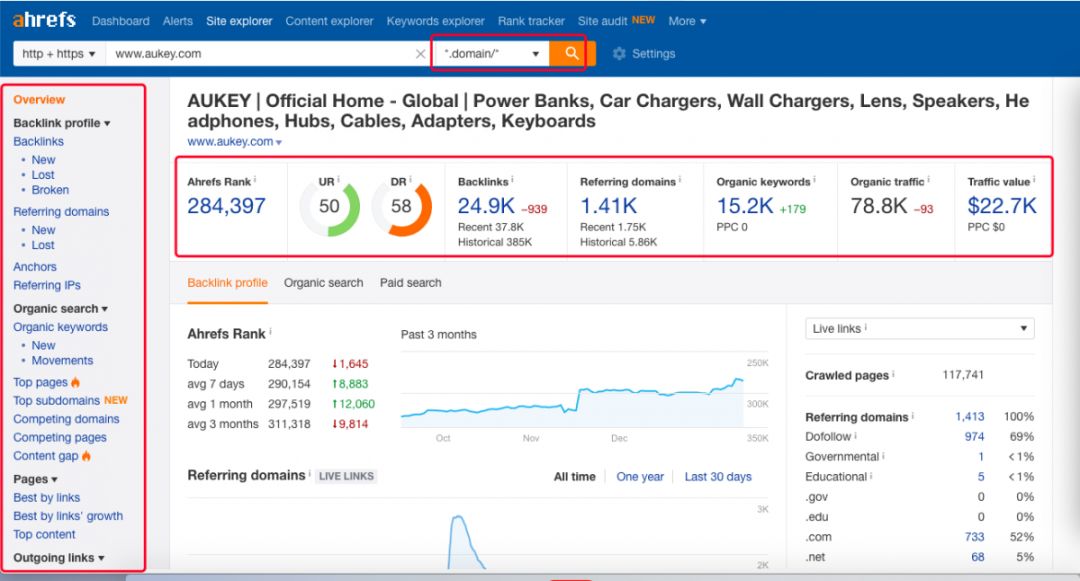Open Keywords explorer in top navigation
The width and height of the screenshot is (1080, 581).
(x=435, y=21)
